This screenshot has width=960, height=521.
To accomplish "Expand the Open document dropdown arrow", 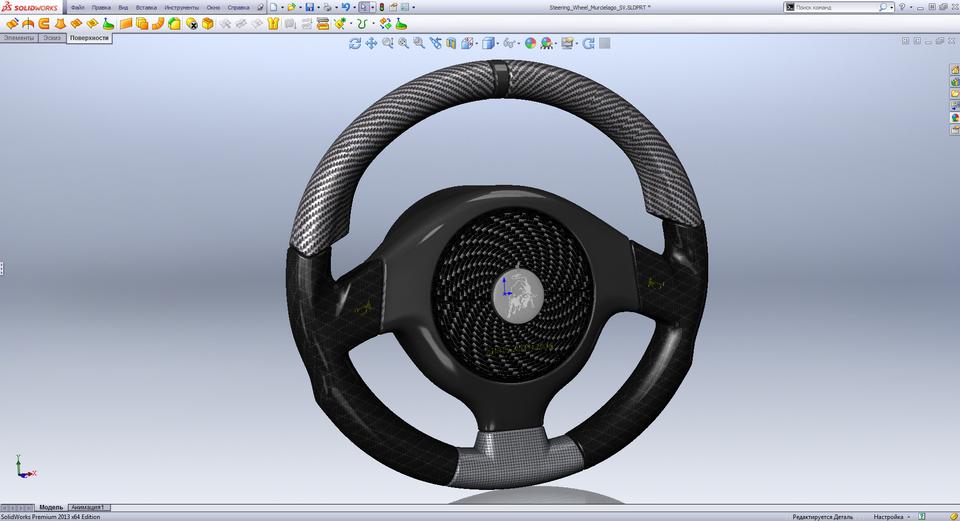I will pyautogui.click(x=300, y=7).
